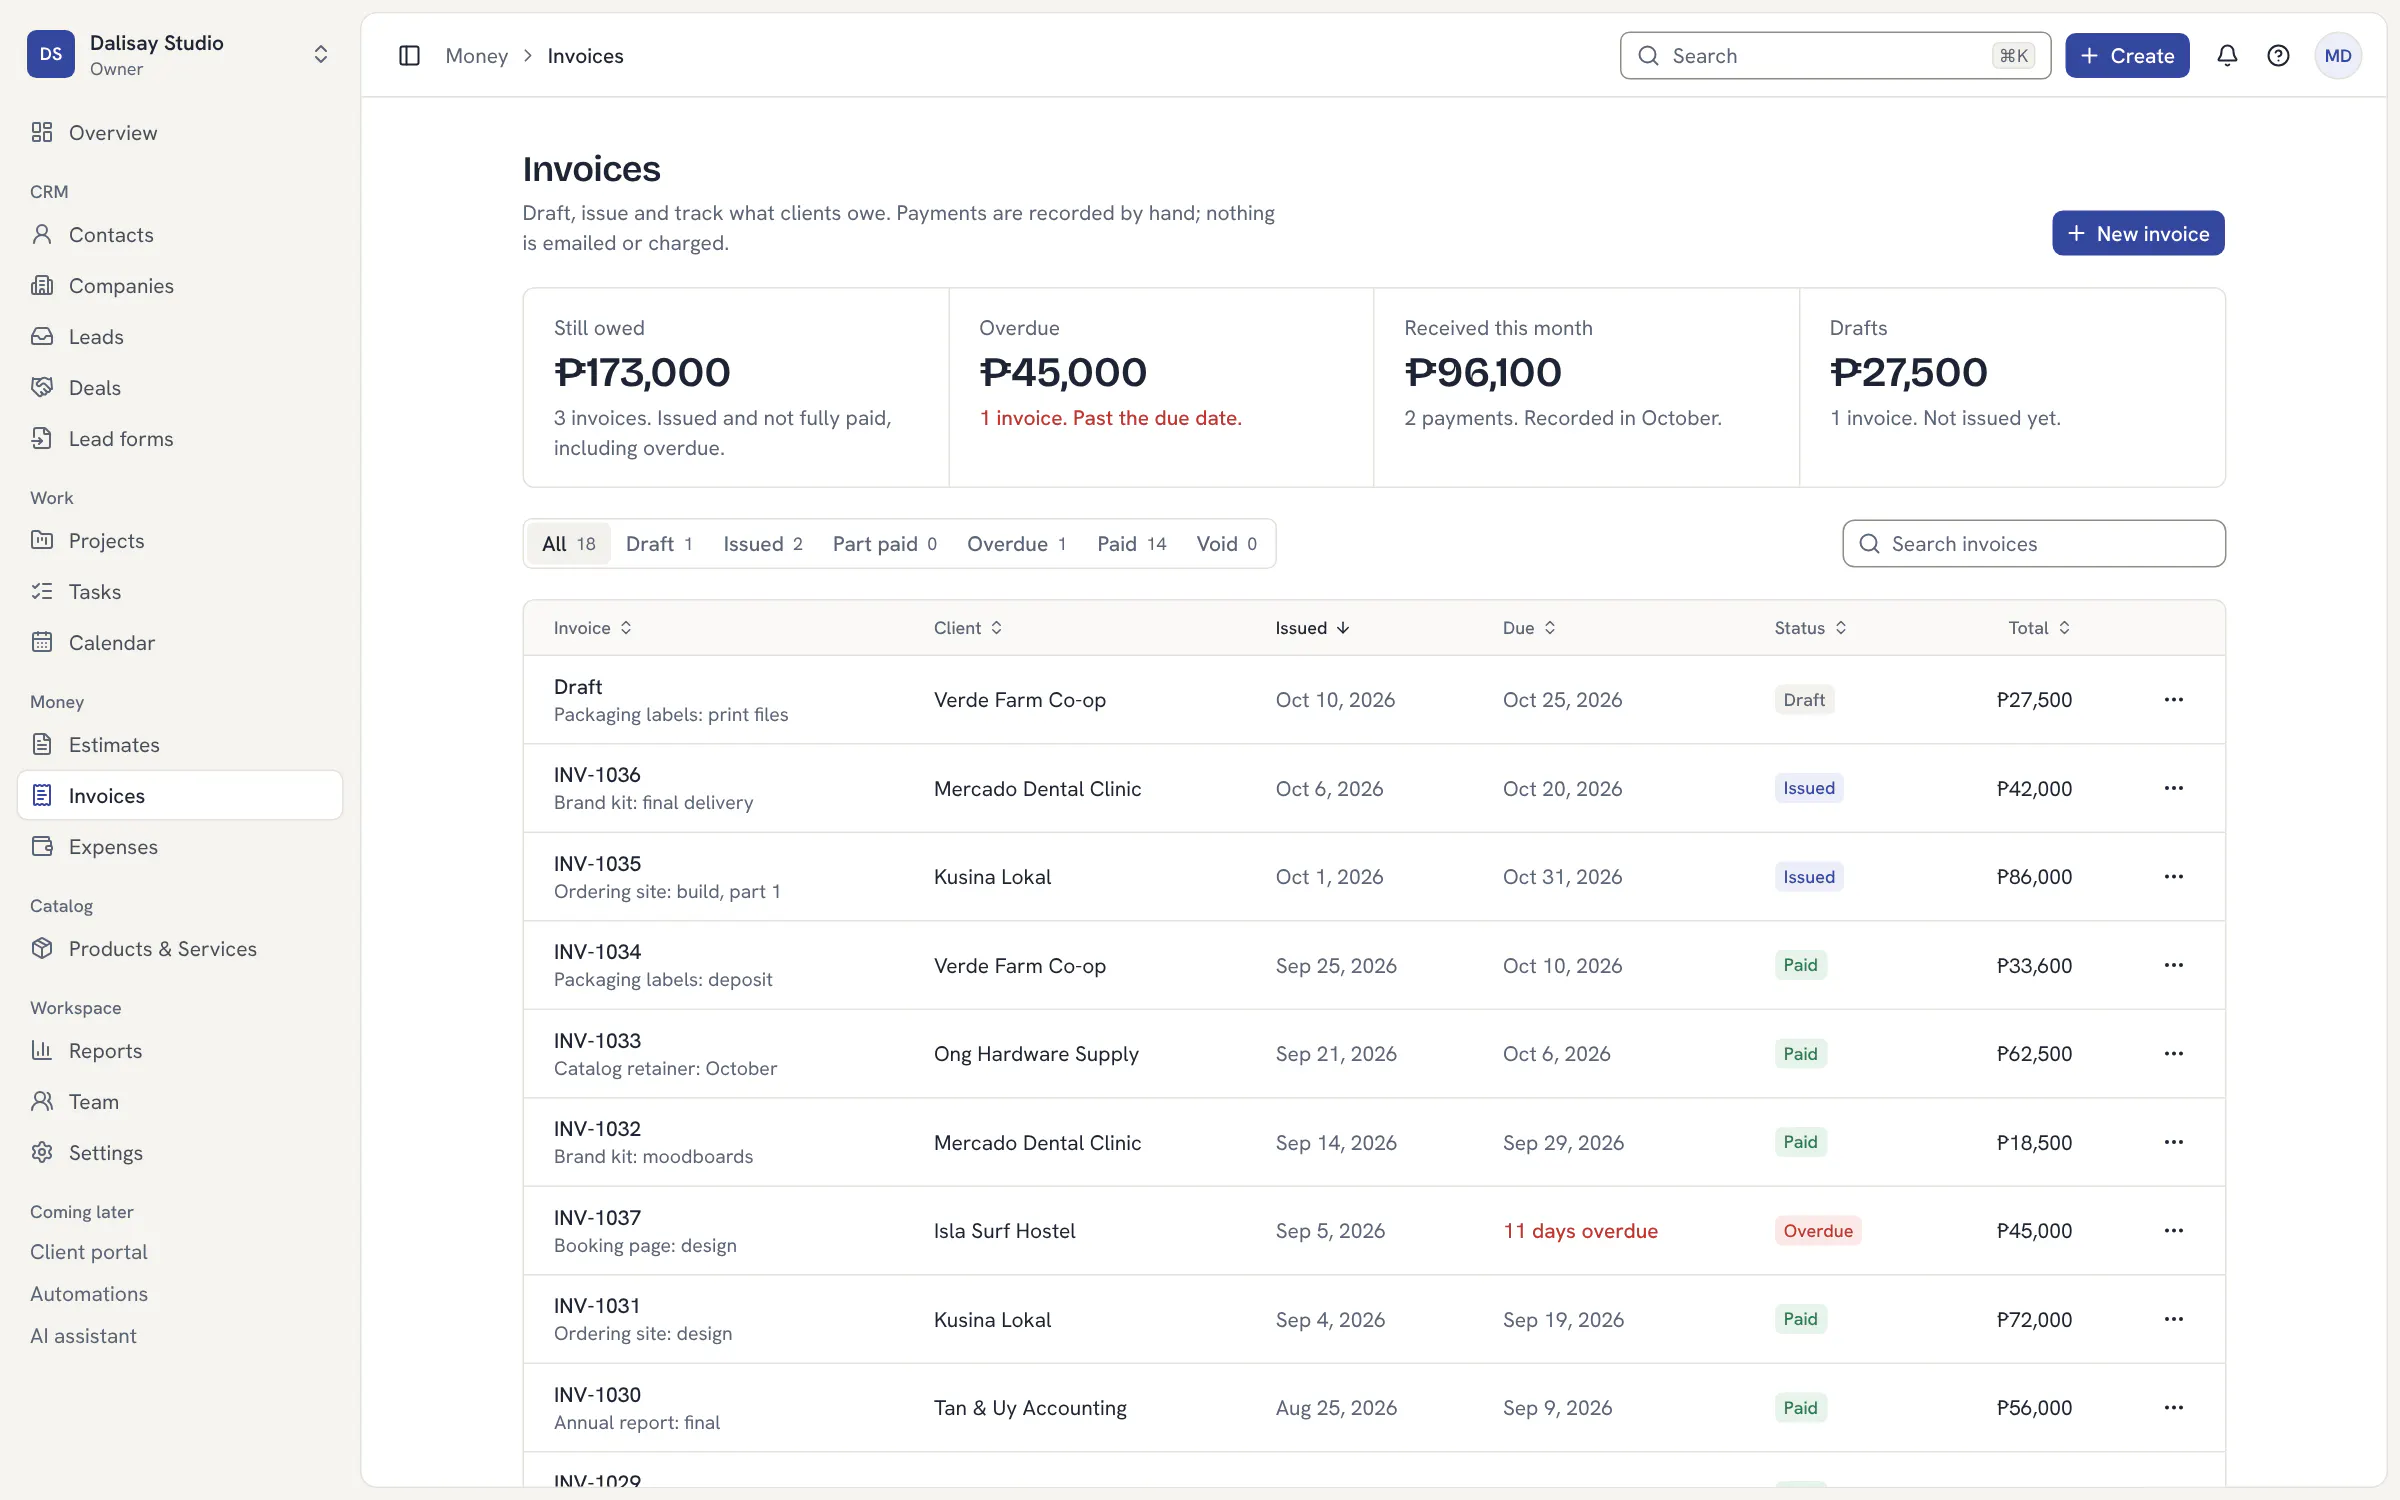Open Products & Services in the sidebar
2400x1500 pixels.
point(180,949)
